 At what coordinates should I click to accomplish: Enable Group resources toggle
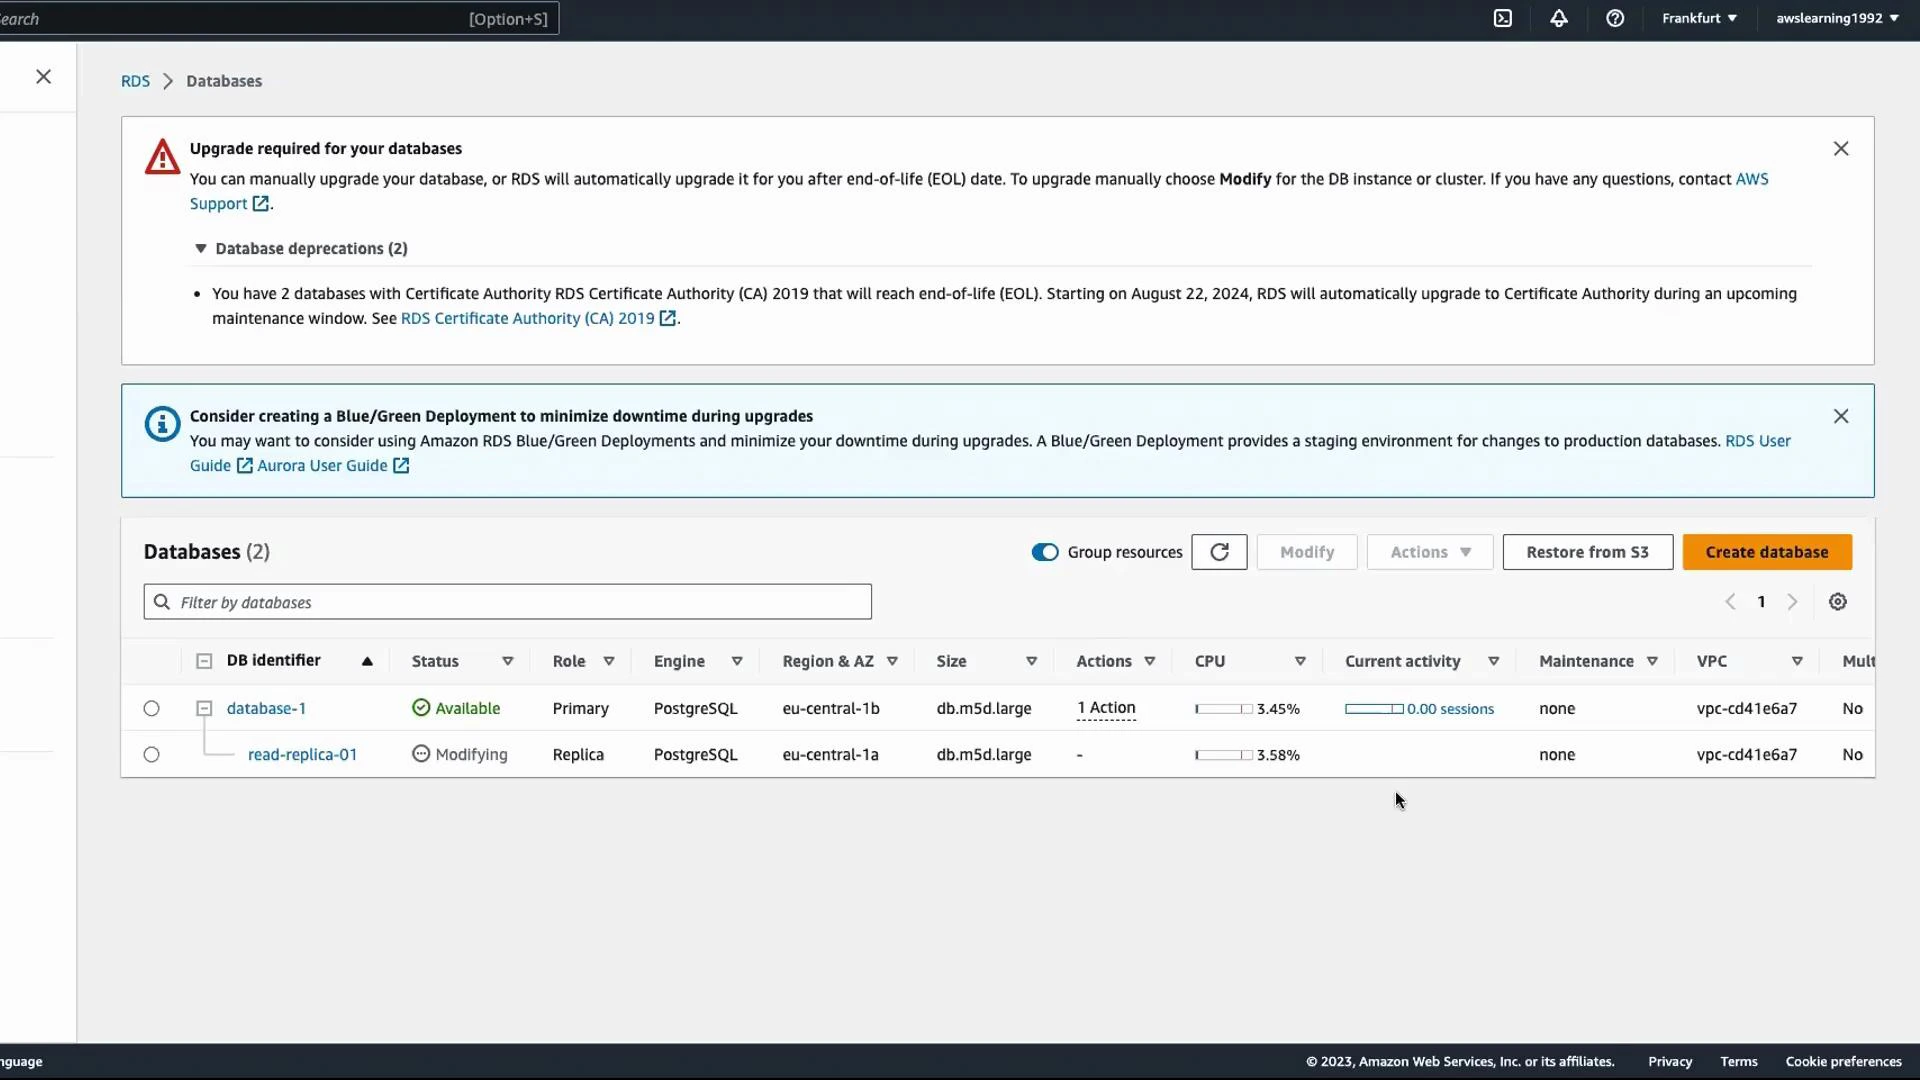[1046, 551]
